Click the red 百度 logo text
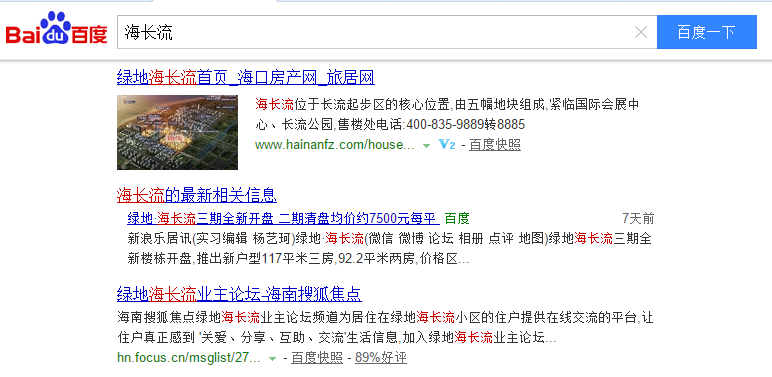Image resolution: width=772 pixels, height=377 pixels. coord(90,34)
